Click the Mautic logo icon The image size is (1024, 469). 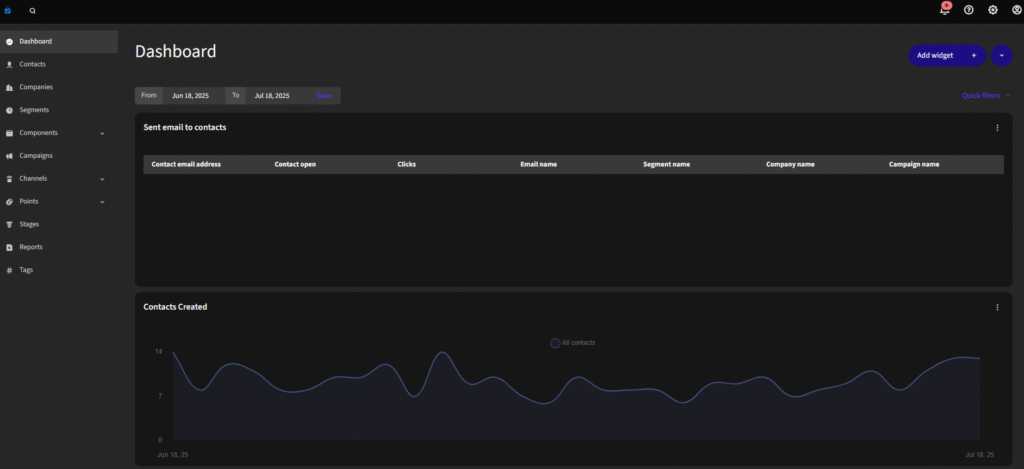tap(8, 10)
